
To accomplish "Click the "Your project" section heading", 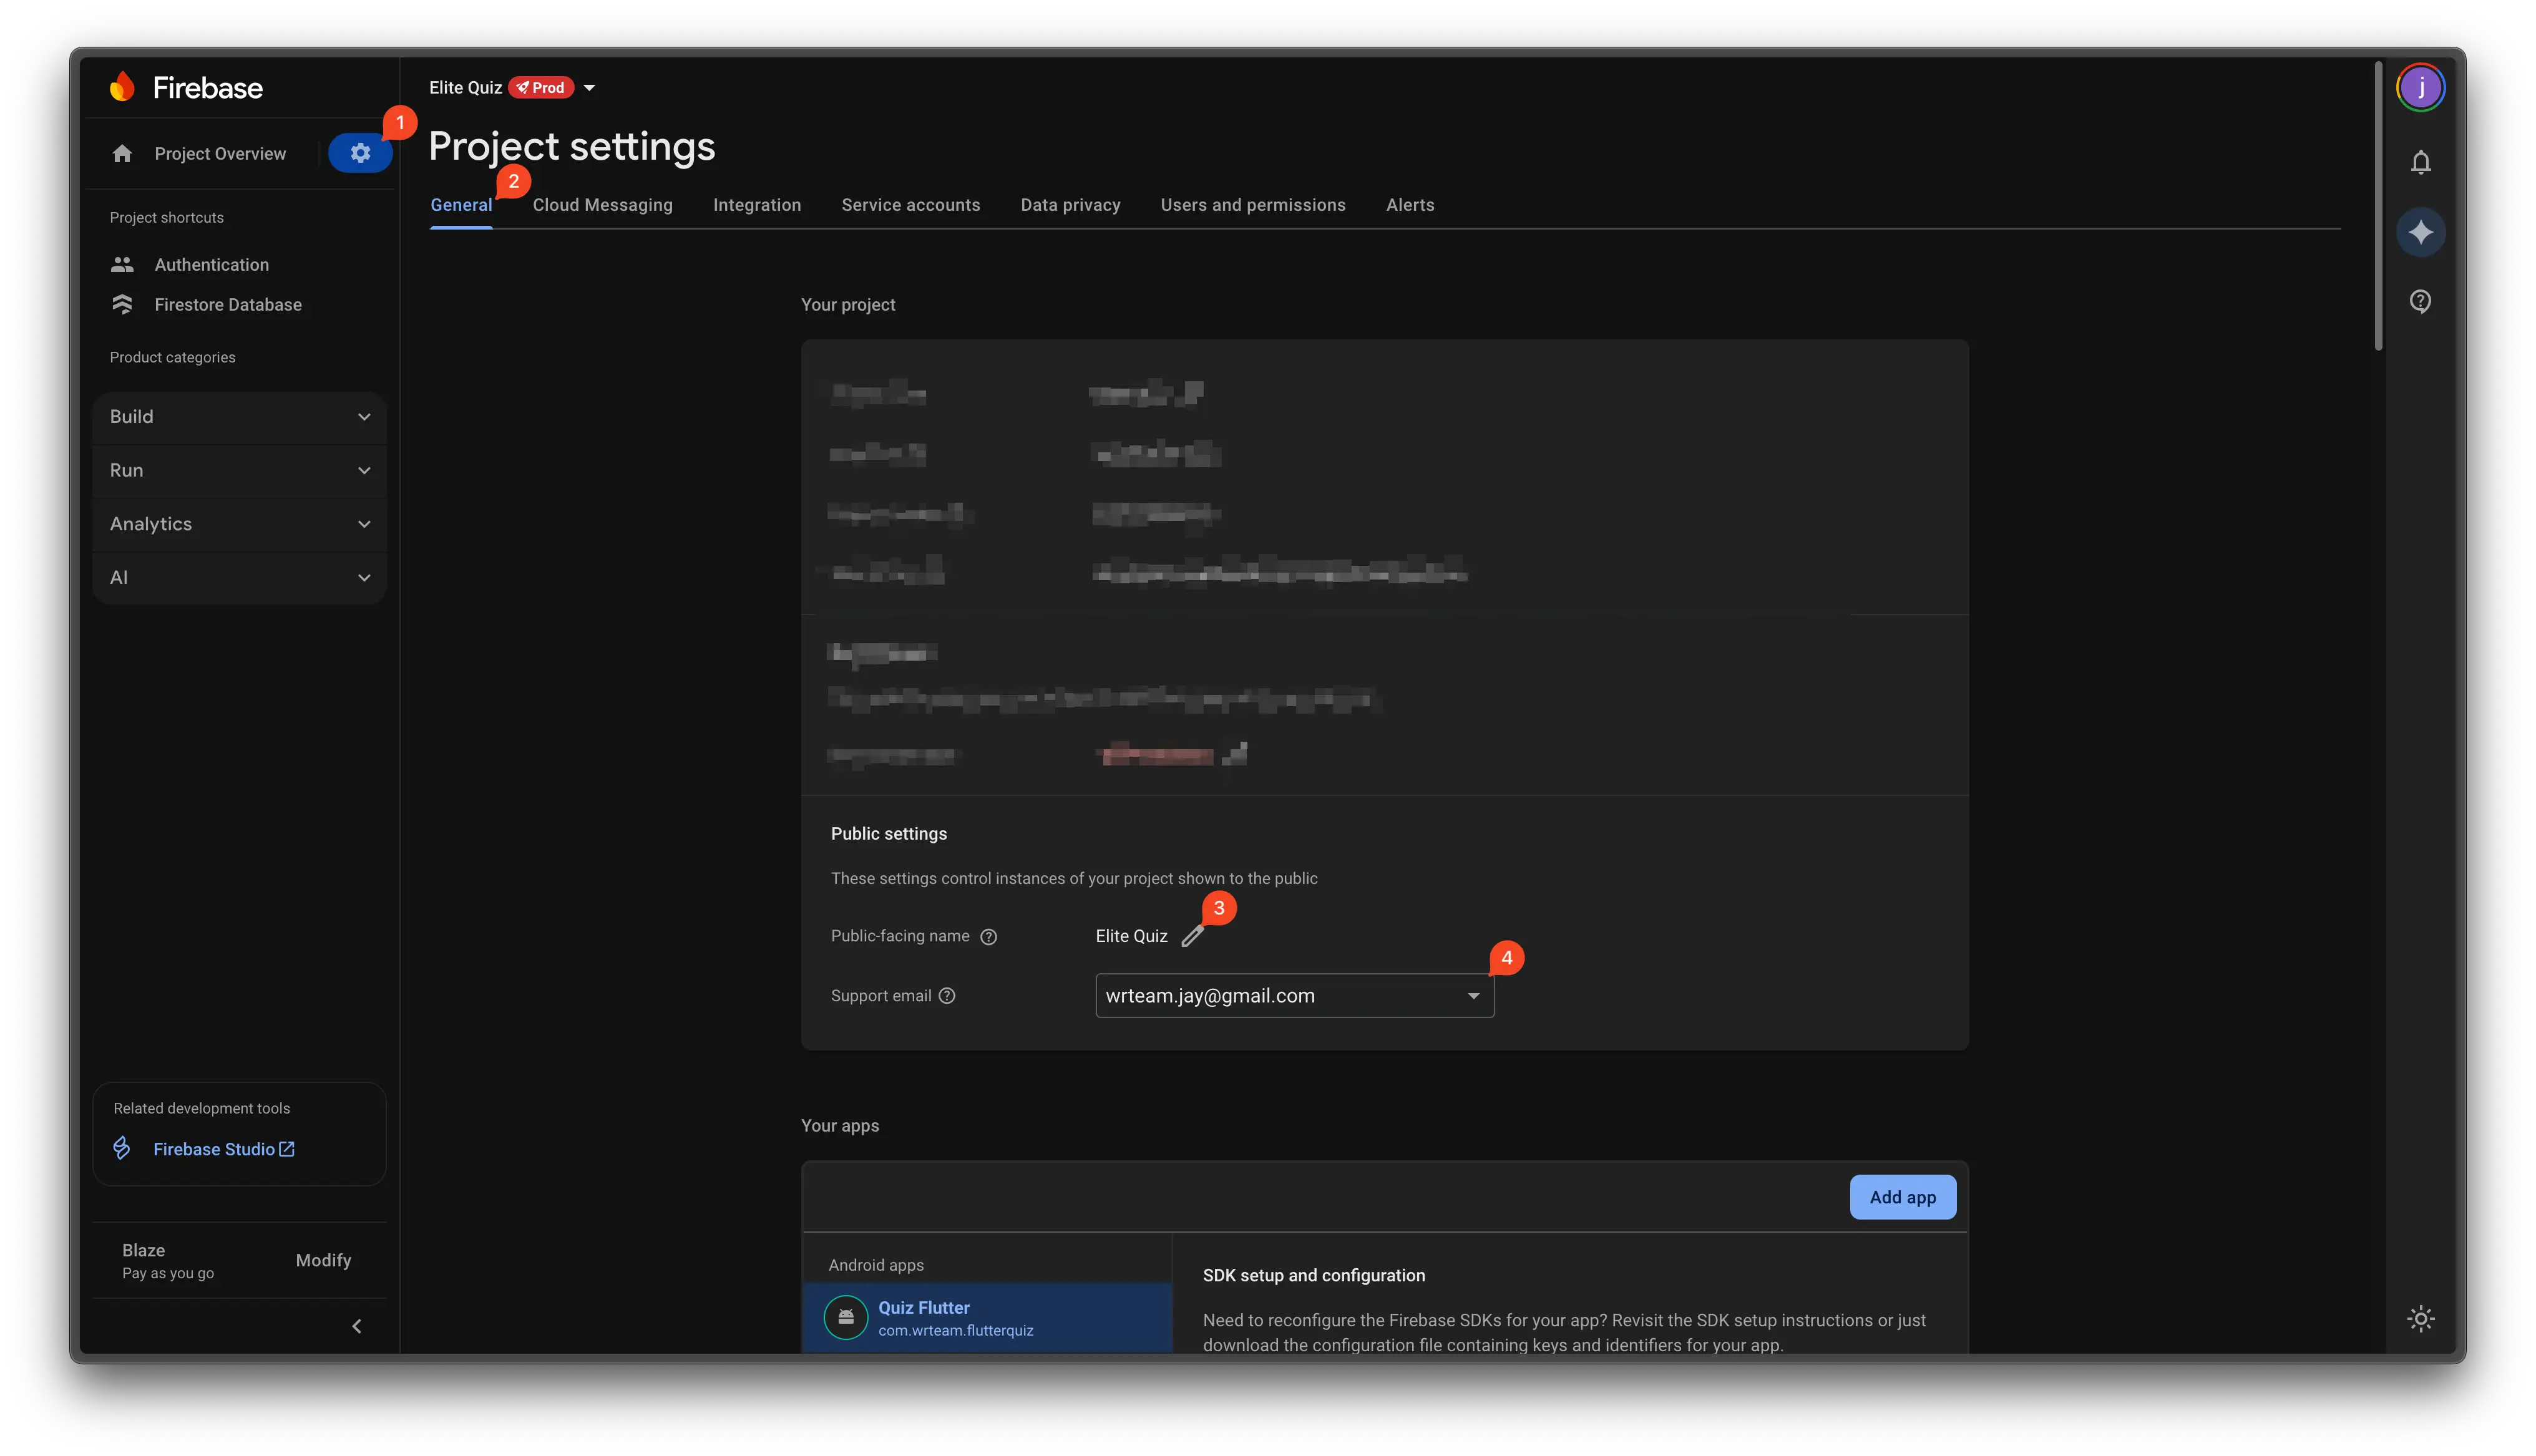I will [x=848, y=304].
